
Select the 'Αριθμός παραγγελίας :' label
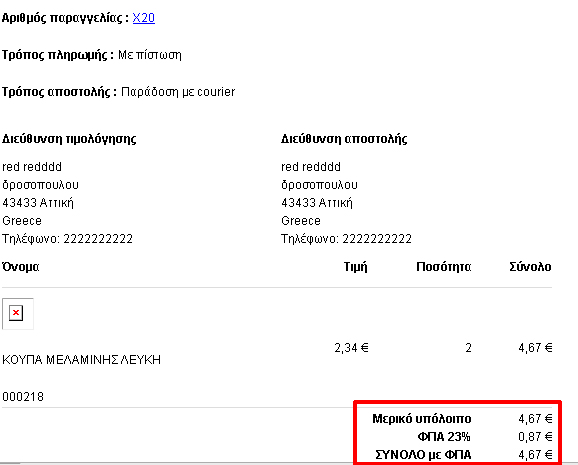65,18
